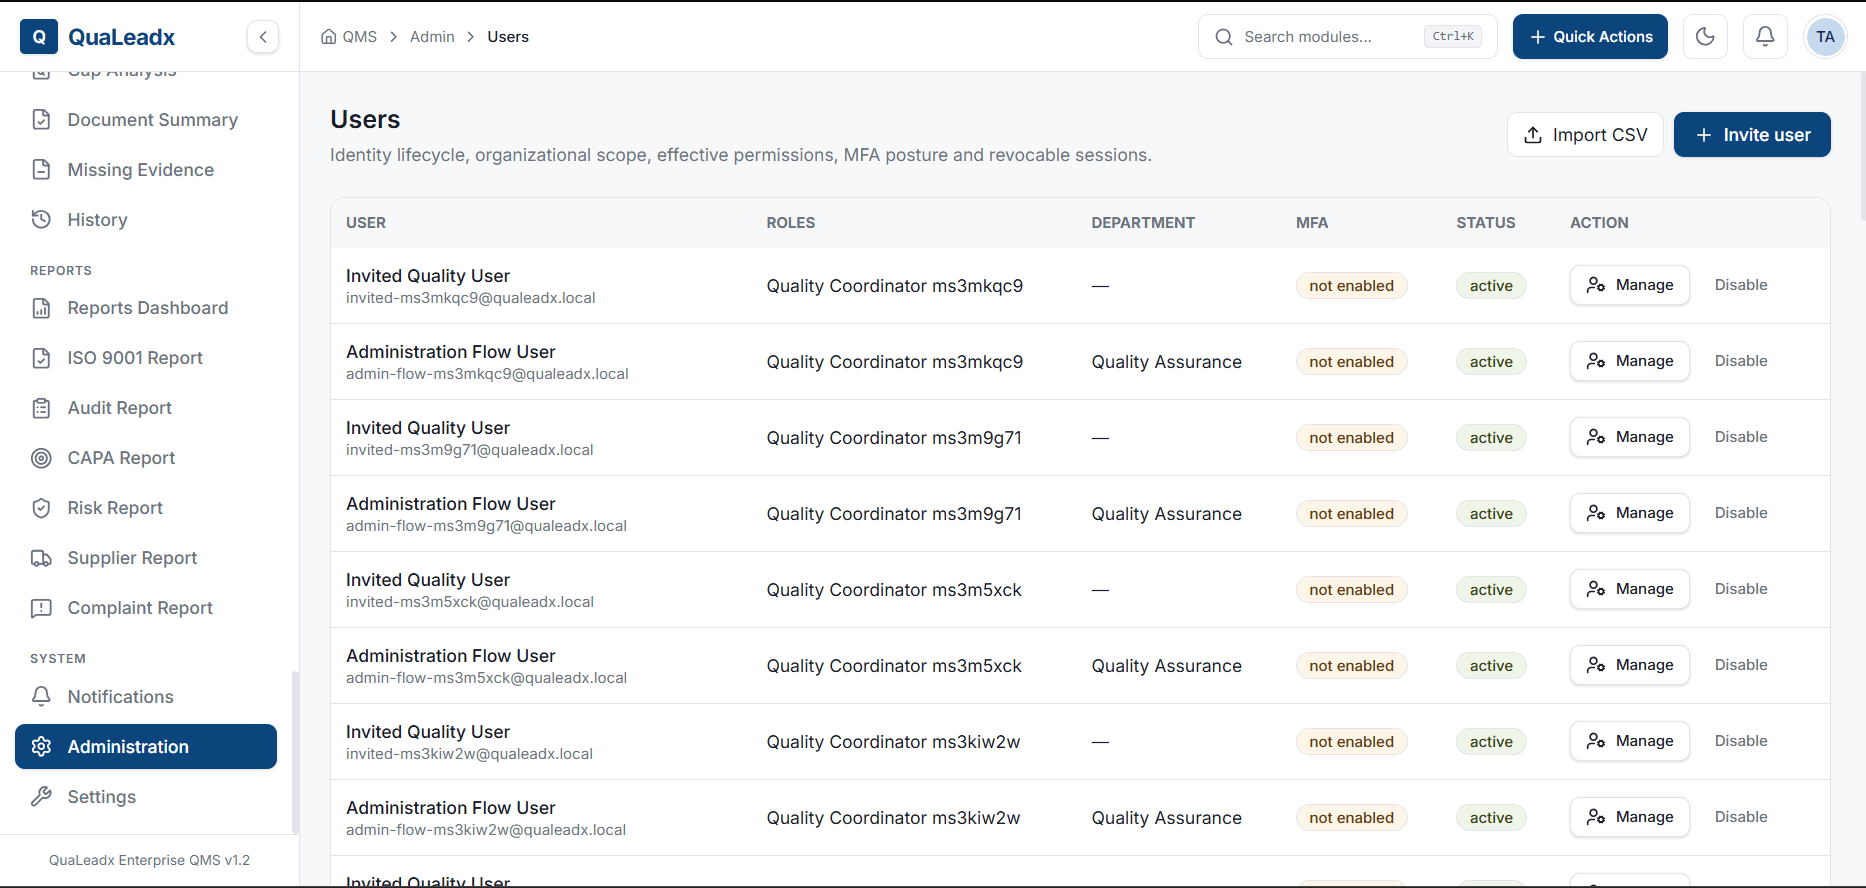Disable admin-flow-ms3m9g71 user
The image size is (1866, 888).
click(x=1741, y=513)
